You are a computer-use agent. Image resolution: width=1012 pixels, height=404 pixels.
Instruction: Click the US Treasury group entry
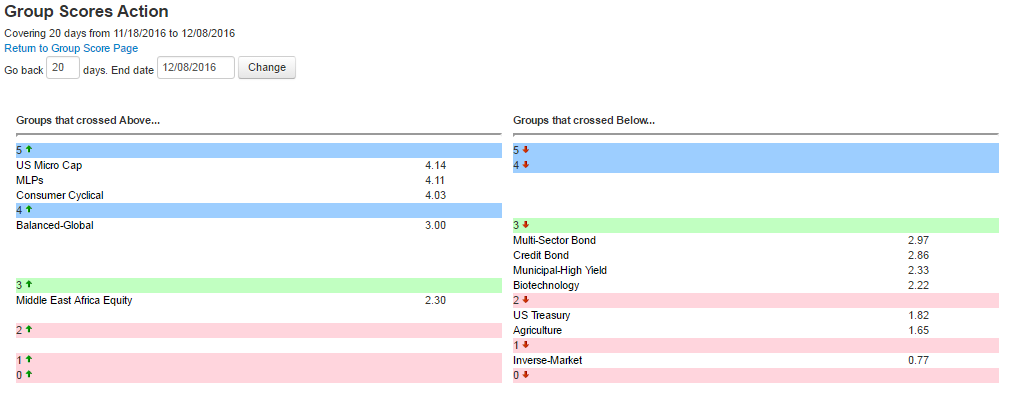542,315
